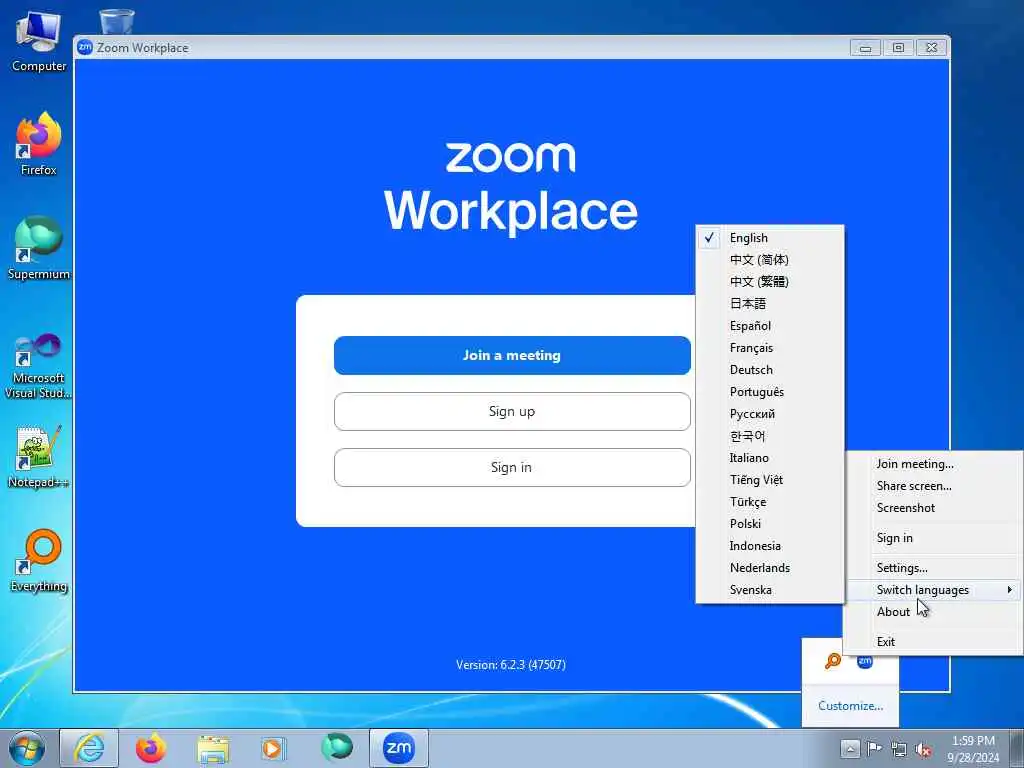Viewport: 1024px width, 768px height.
Task: Select Sign in from the tray menu
Action: point(935,537)
